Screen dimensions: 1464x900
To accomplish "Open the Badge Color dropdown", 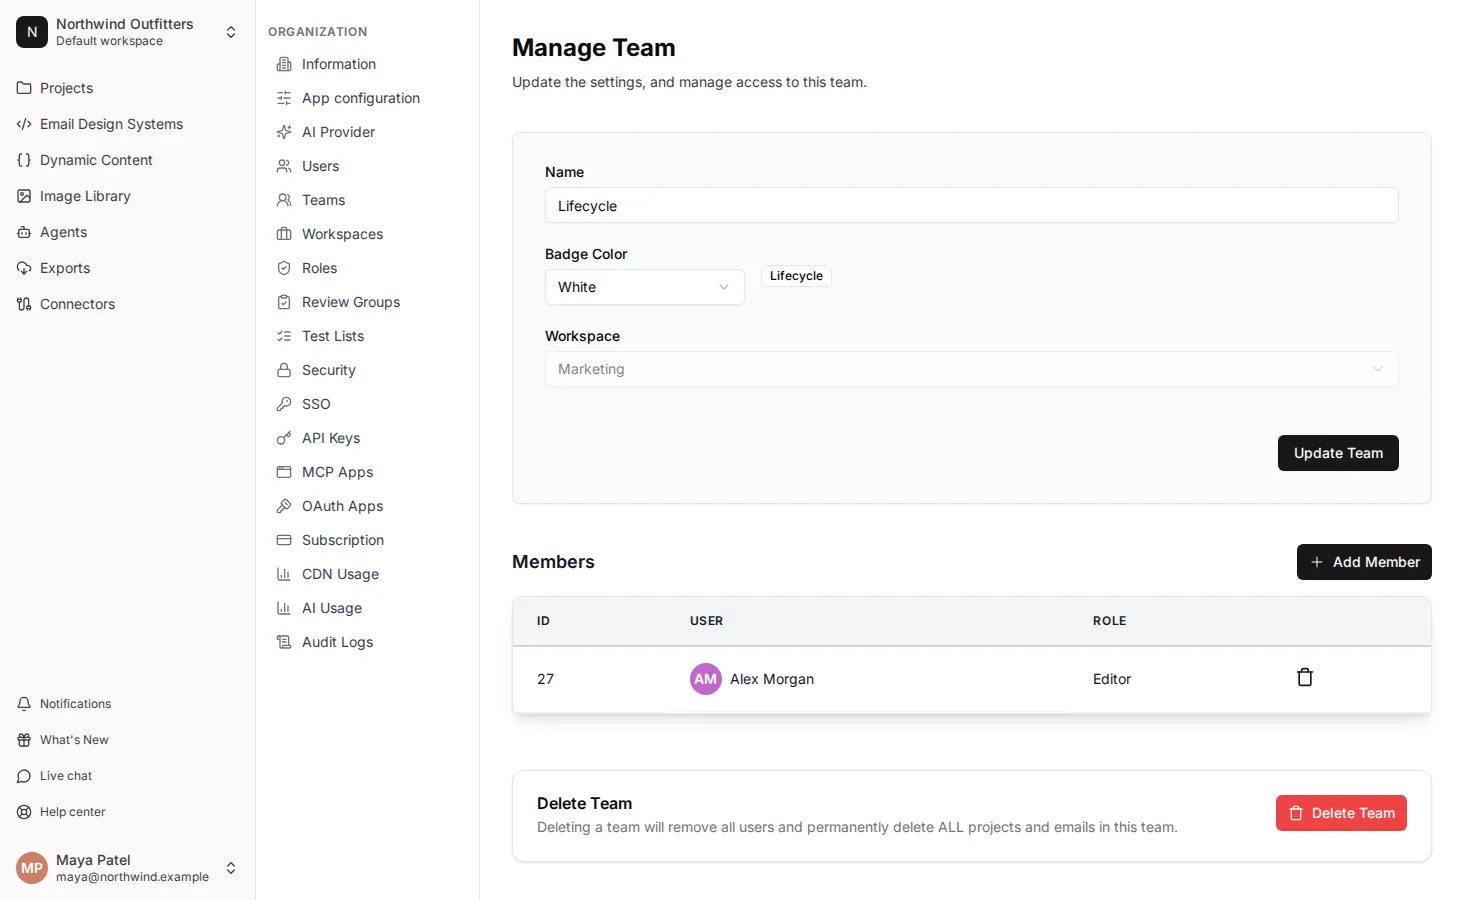I will (645, 287).
